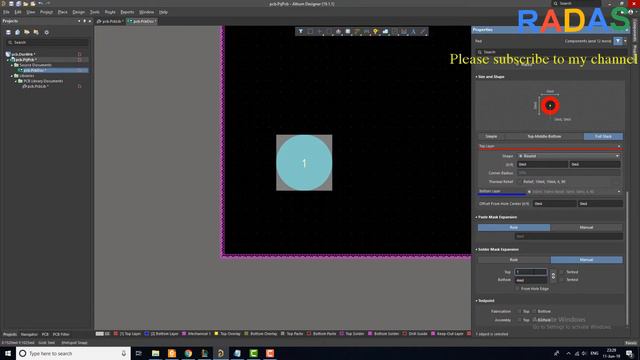Click the yellow place pad/via icon in the active bar
This screenshot has height=360, width=640.
click(376, 31)
